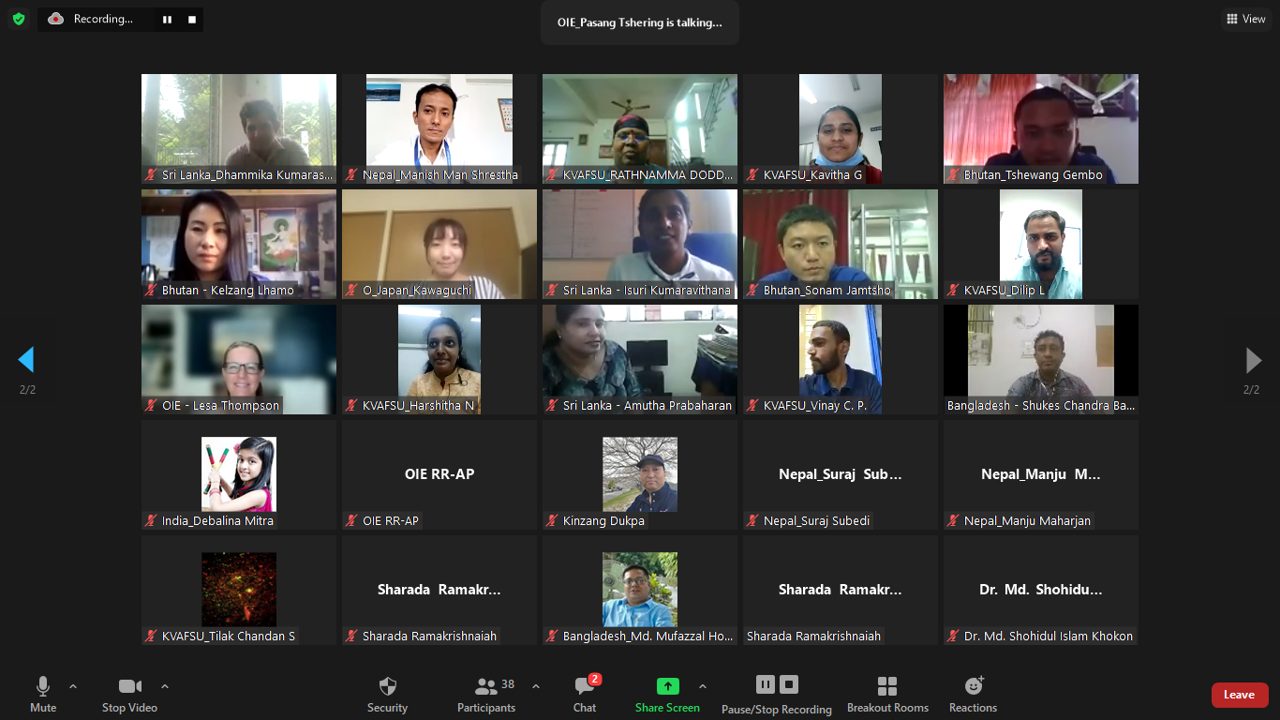Viewport: 1280px width, 720px height.
Task: Stop Video camera toggle
Action: (129, 694)
